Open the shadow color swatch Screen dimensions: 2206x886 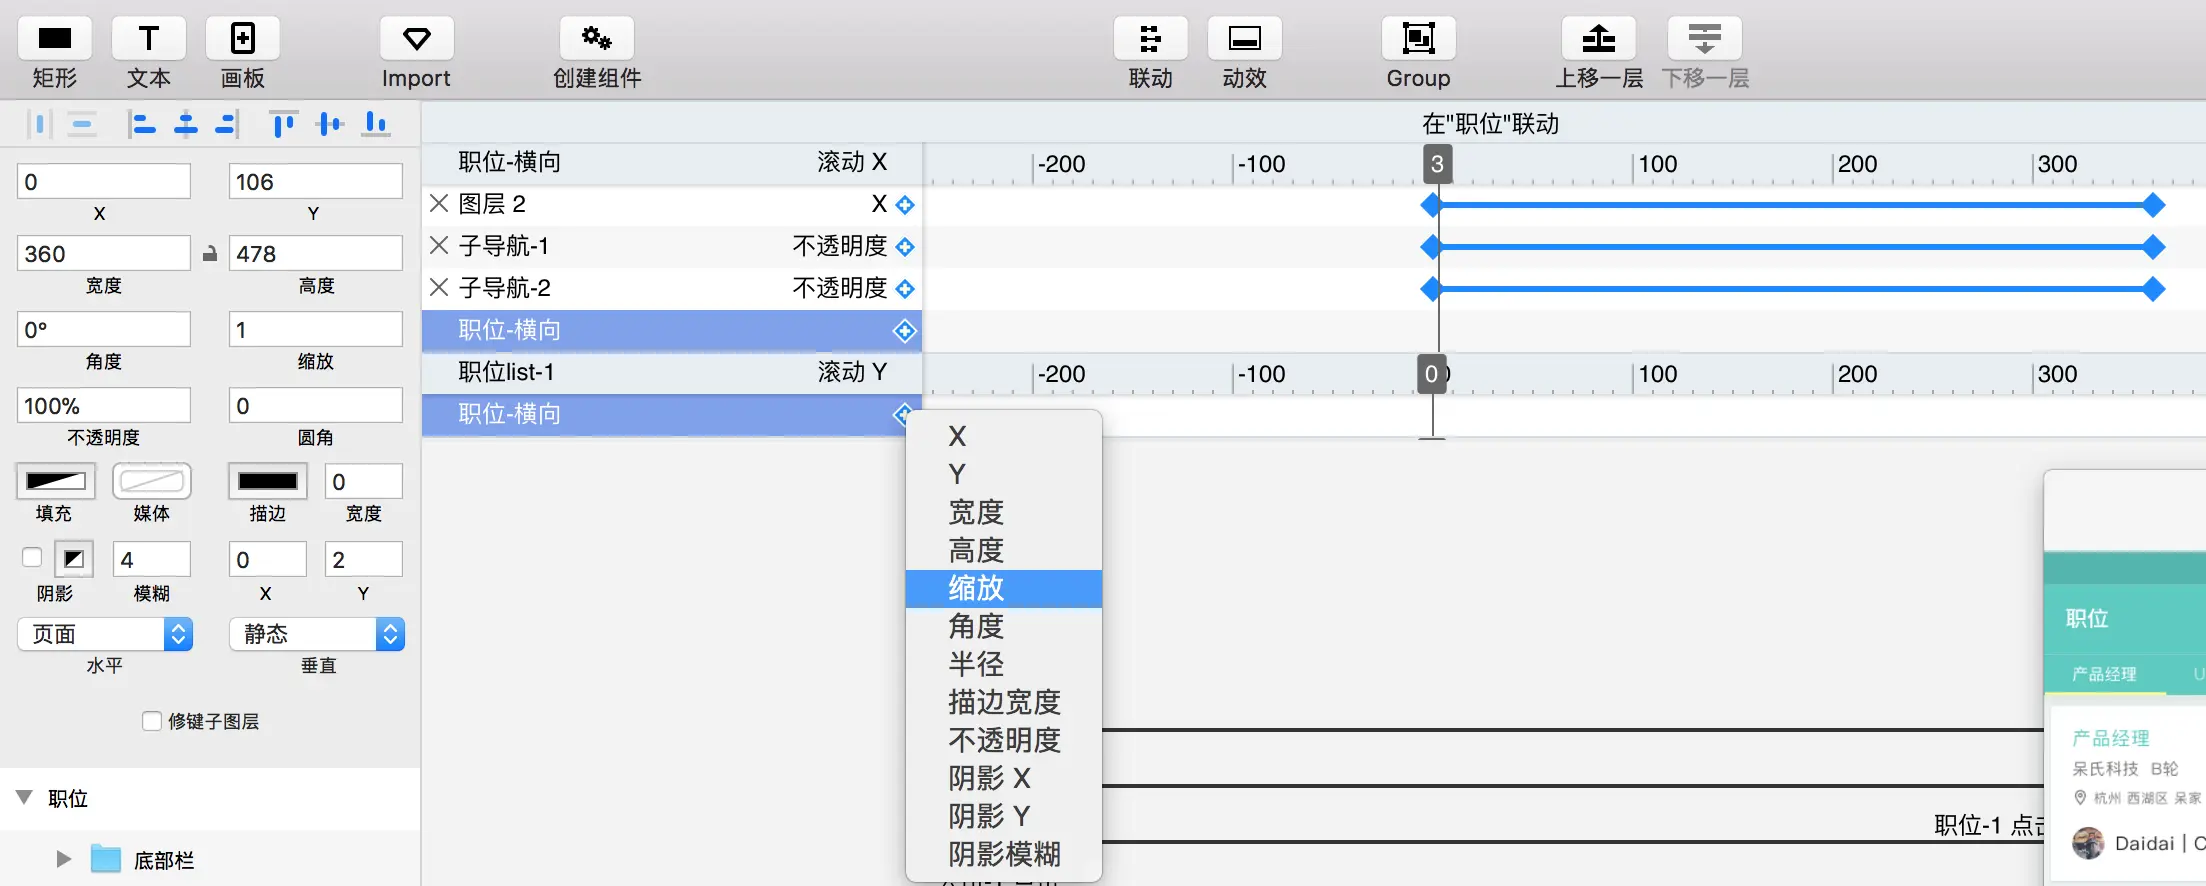[74, 559]
